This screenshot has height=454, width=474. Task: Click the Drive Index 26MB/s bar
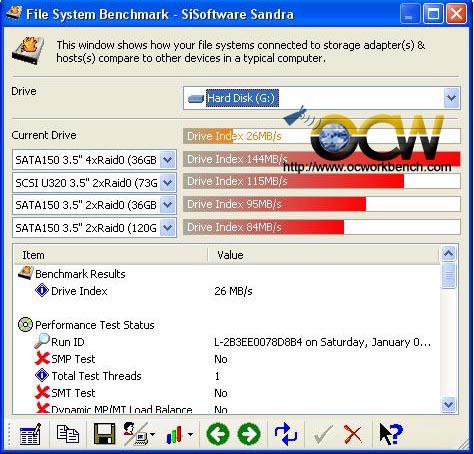322,136
